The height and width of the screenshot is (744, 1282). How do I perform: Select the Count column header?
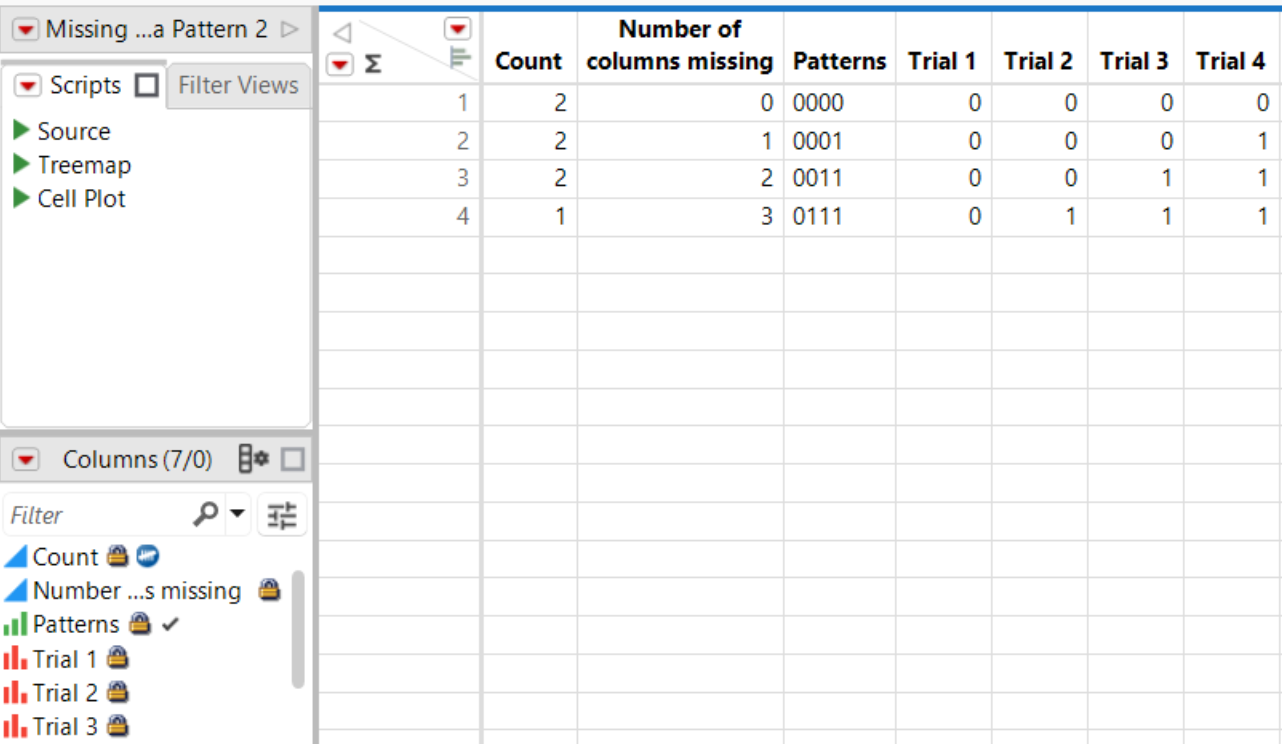click(x=529, y=61)
